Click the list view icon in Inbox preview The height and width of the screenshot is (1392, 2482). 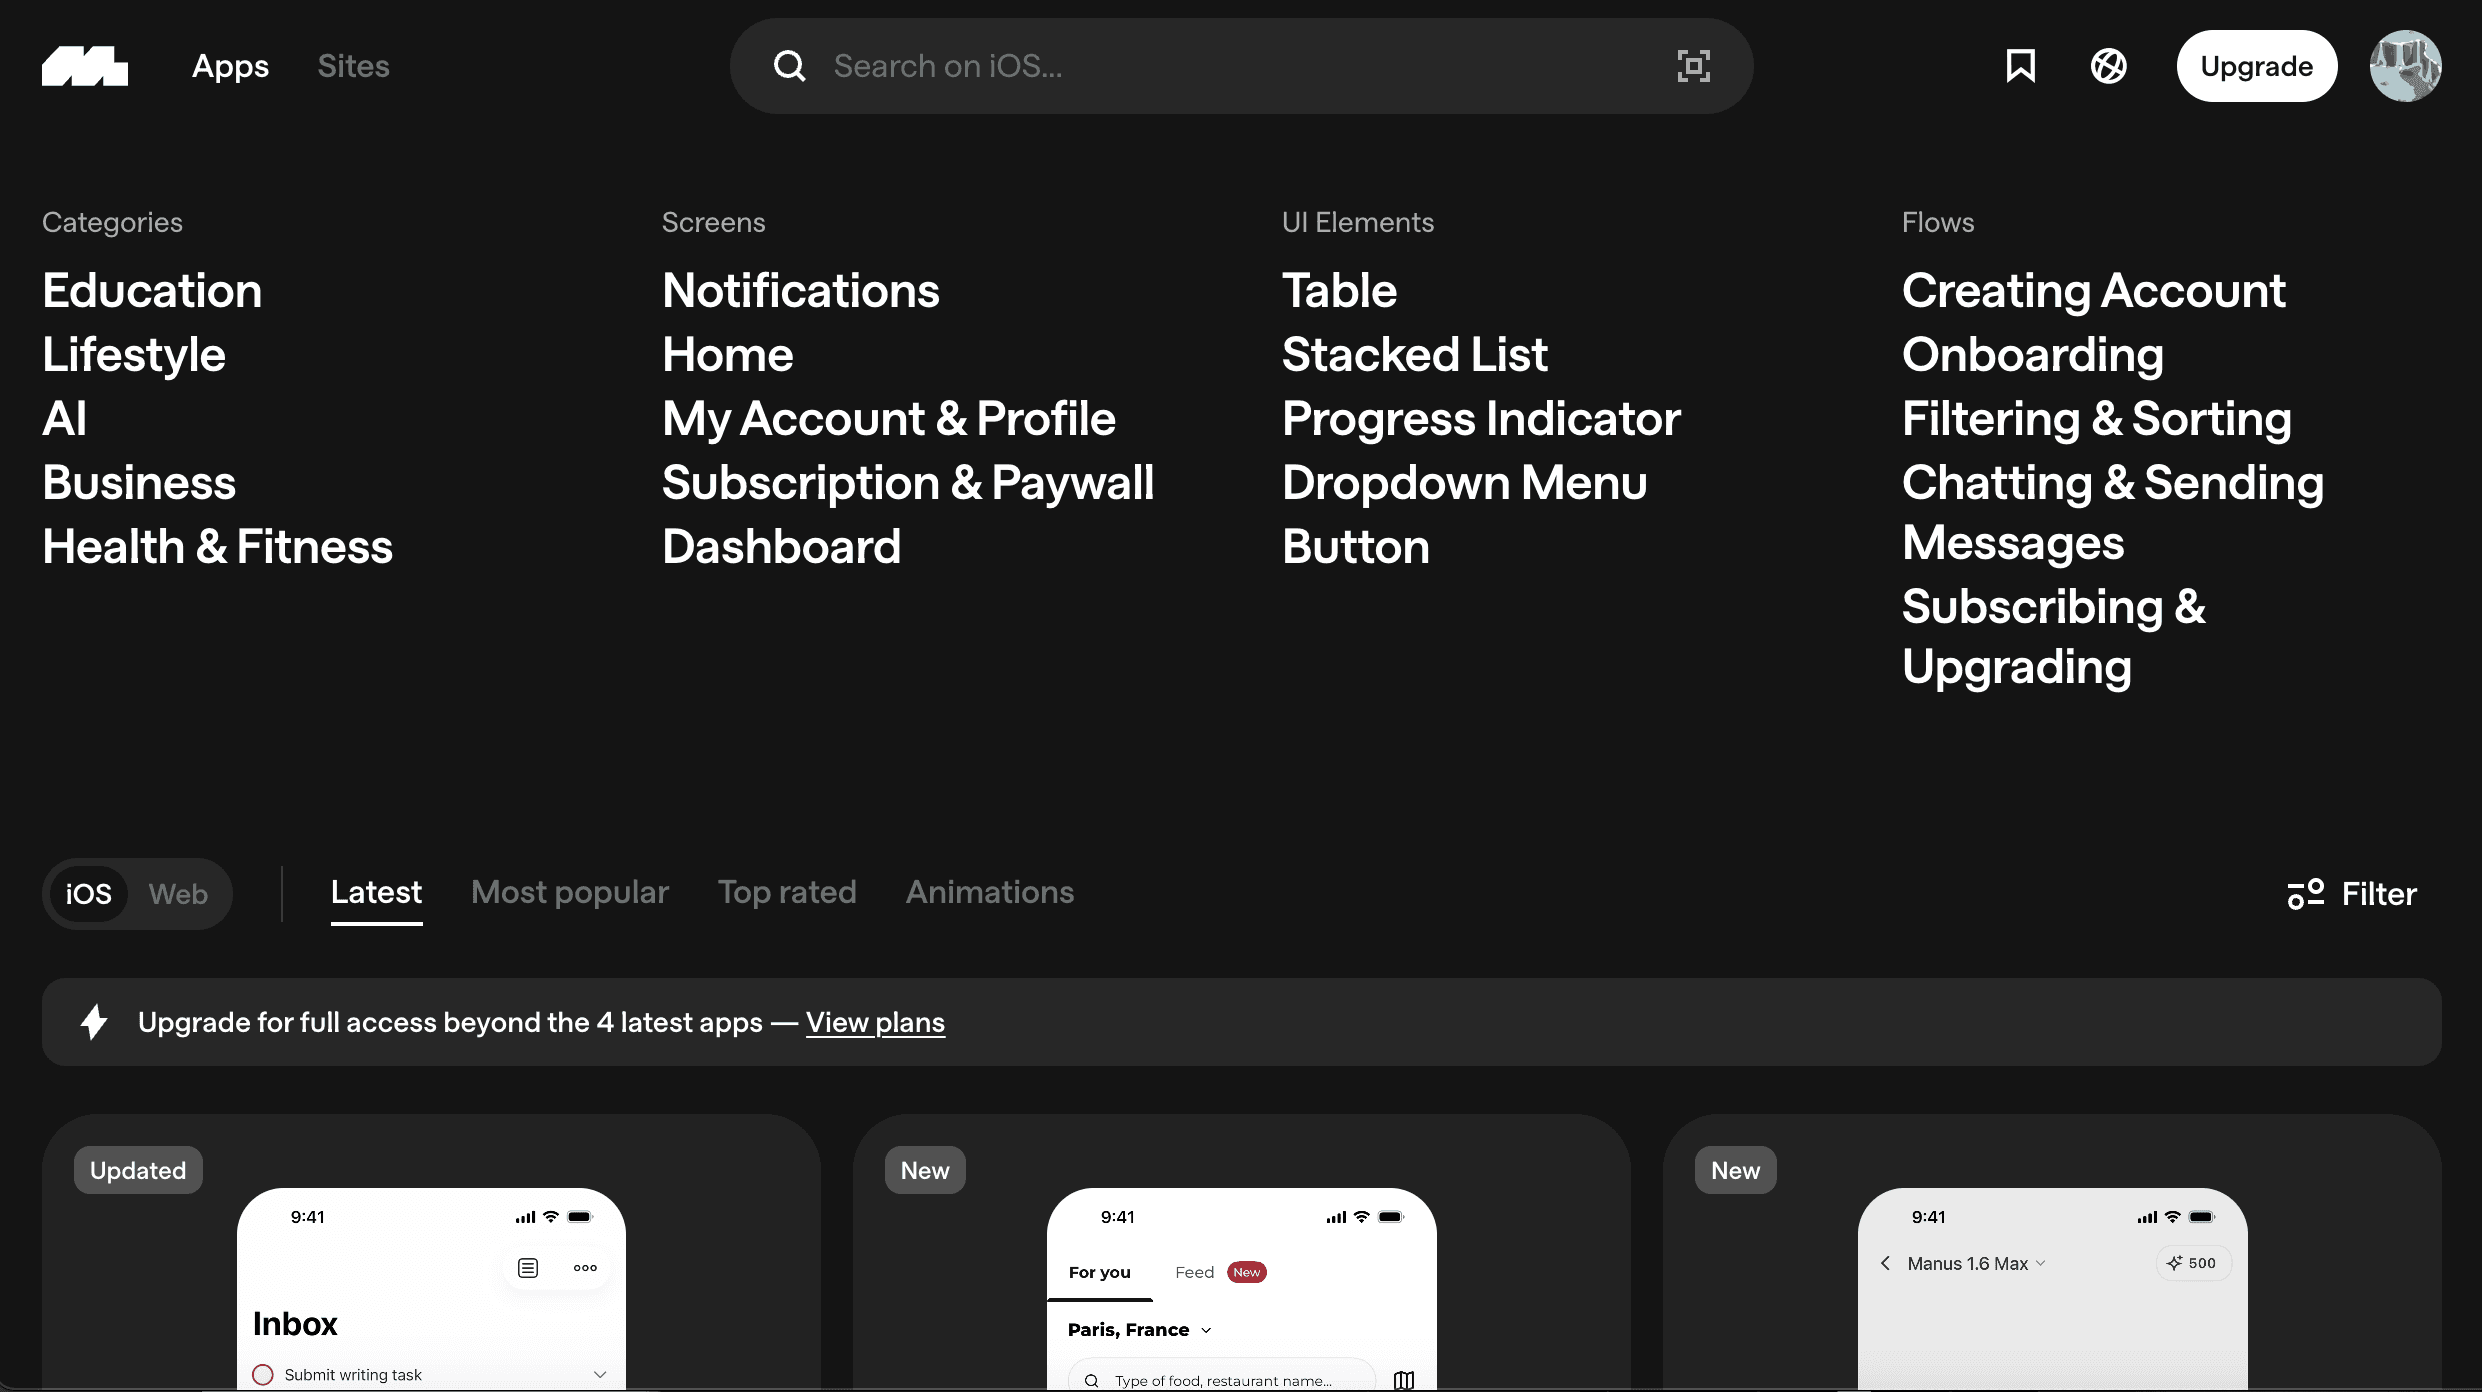coord(528,1268)
